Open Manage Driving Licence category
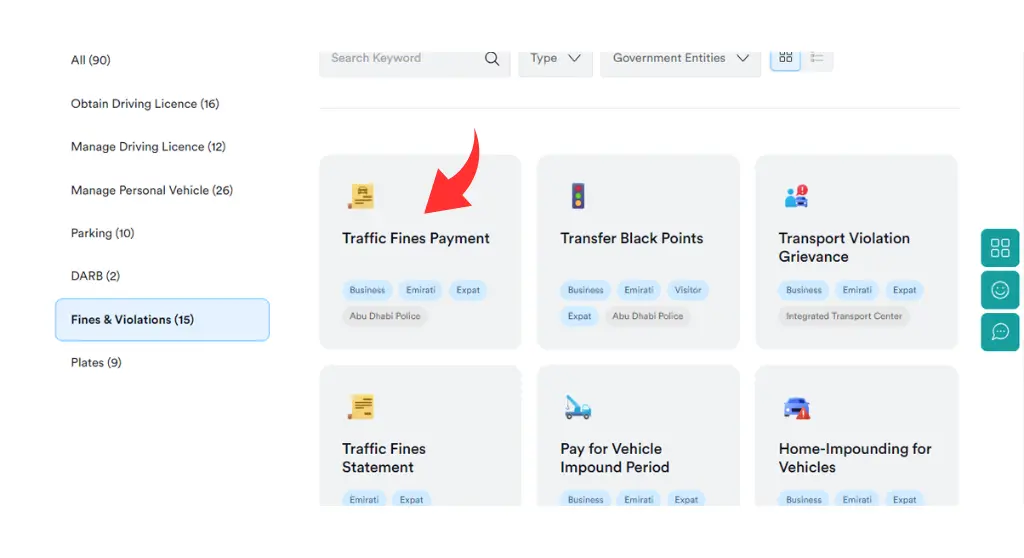This screenshot has height=558, width=1024. coord(148,147)
